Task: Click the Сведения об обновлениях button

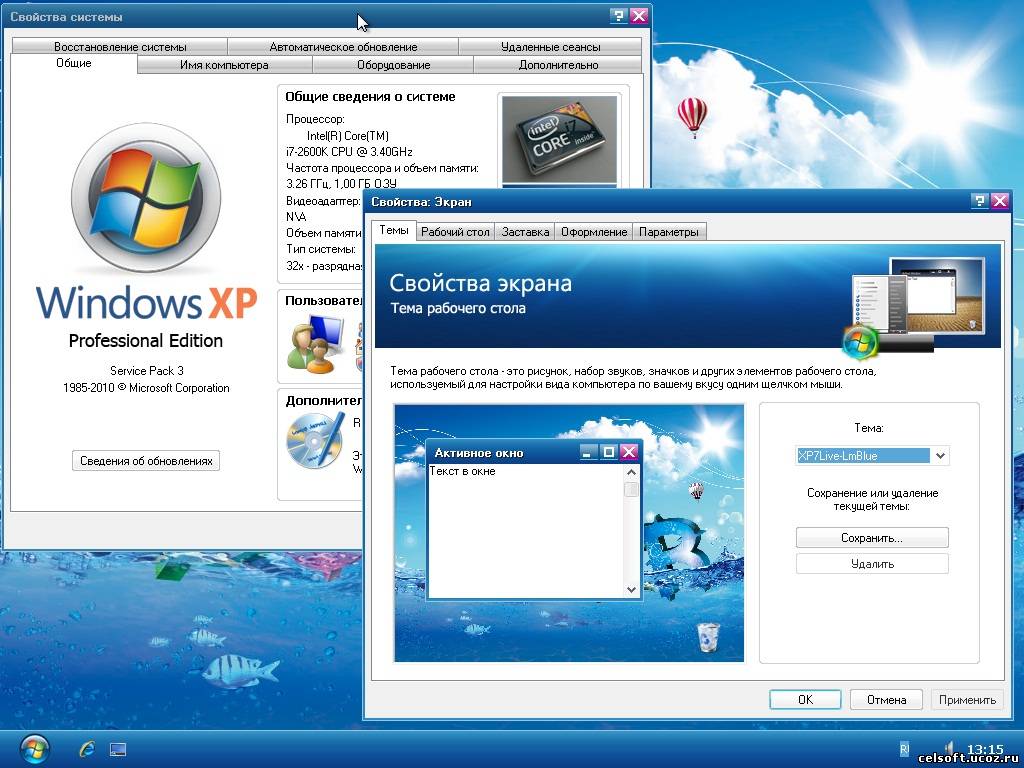Action: point(146,460)
